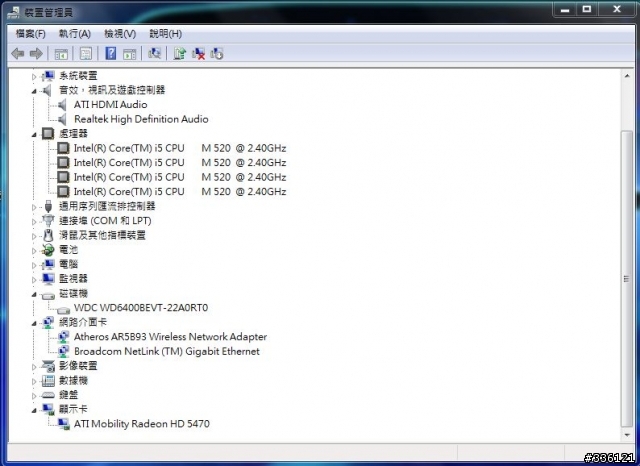Click the scrollbar down arrow
640x466 pixels.
point(627,435)
